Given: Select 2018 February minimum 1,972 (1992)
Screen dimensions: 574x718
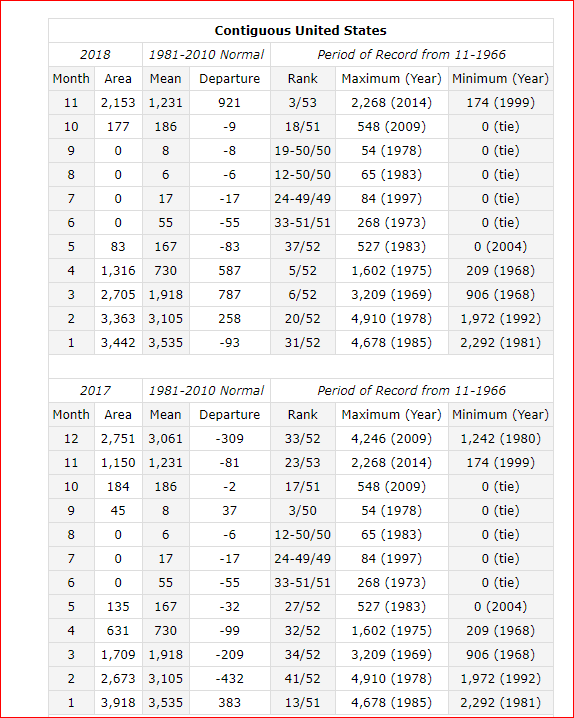Looking at the screenshot, I should (501, 319).
